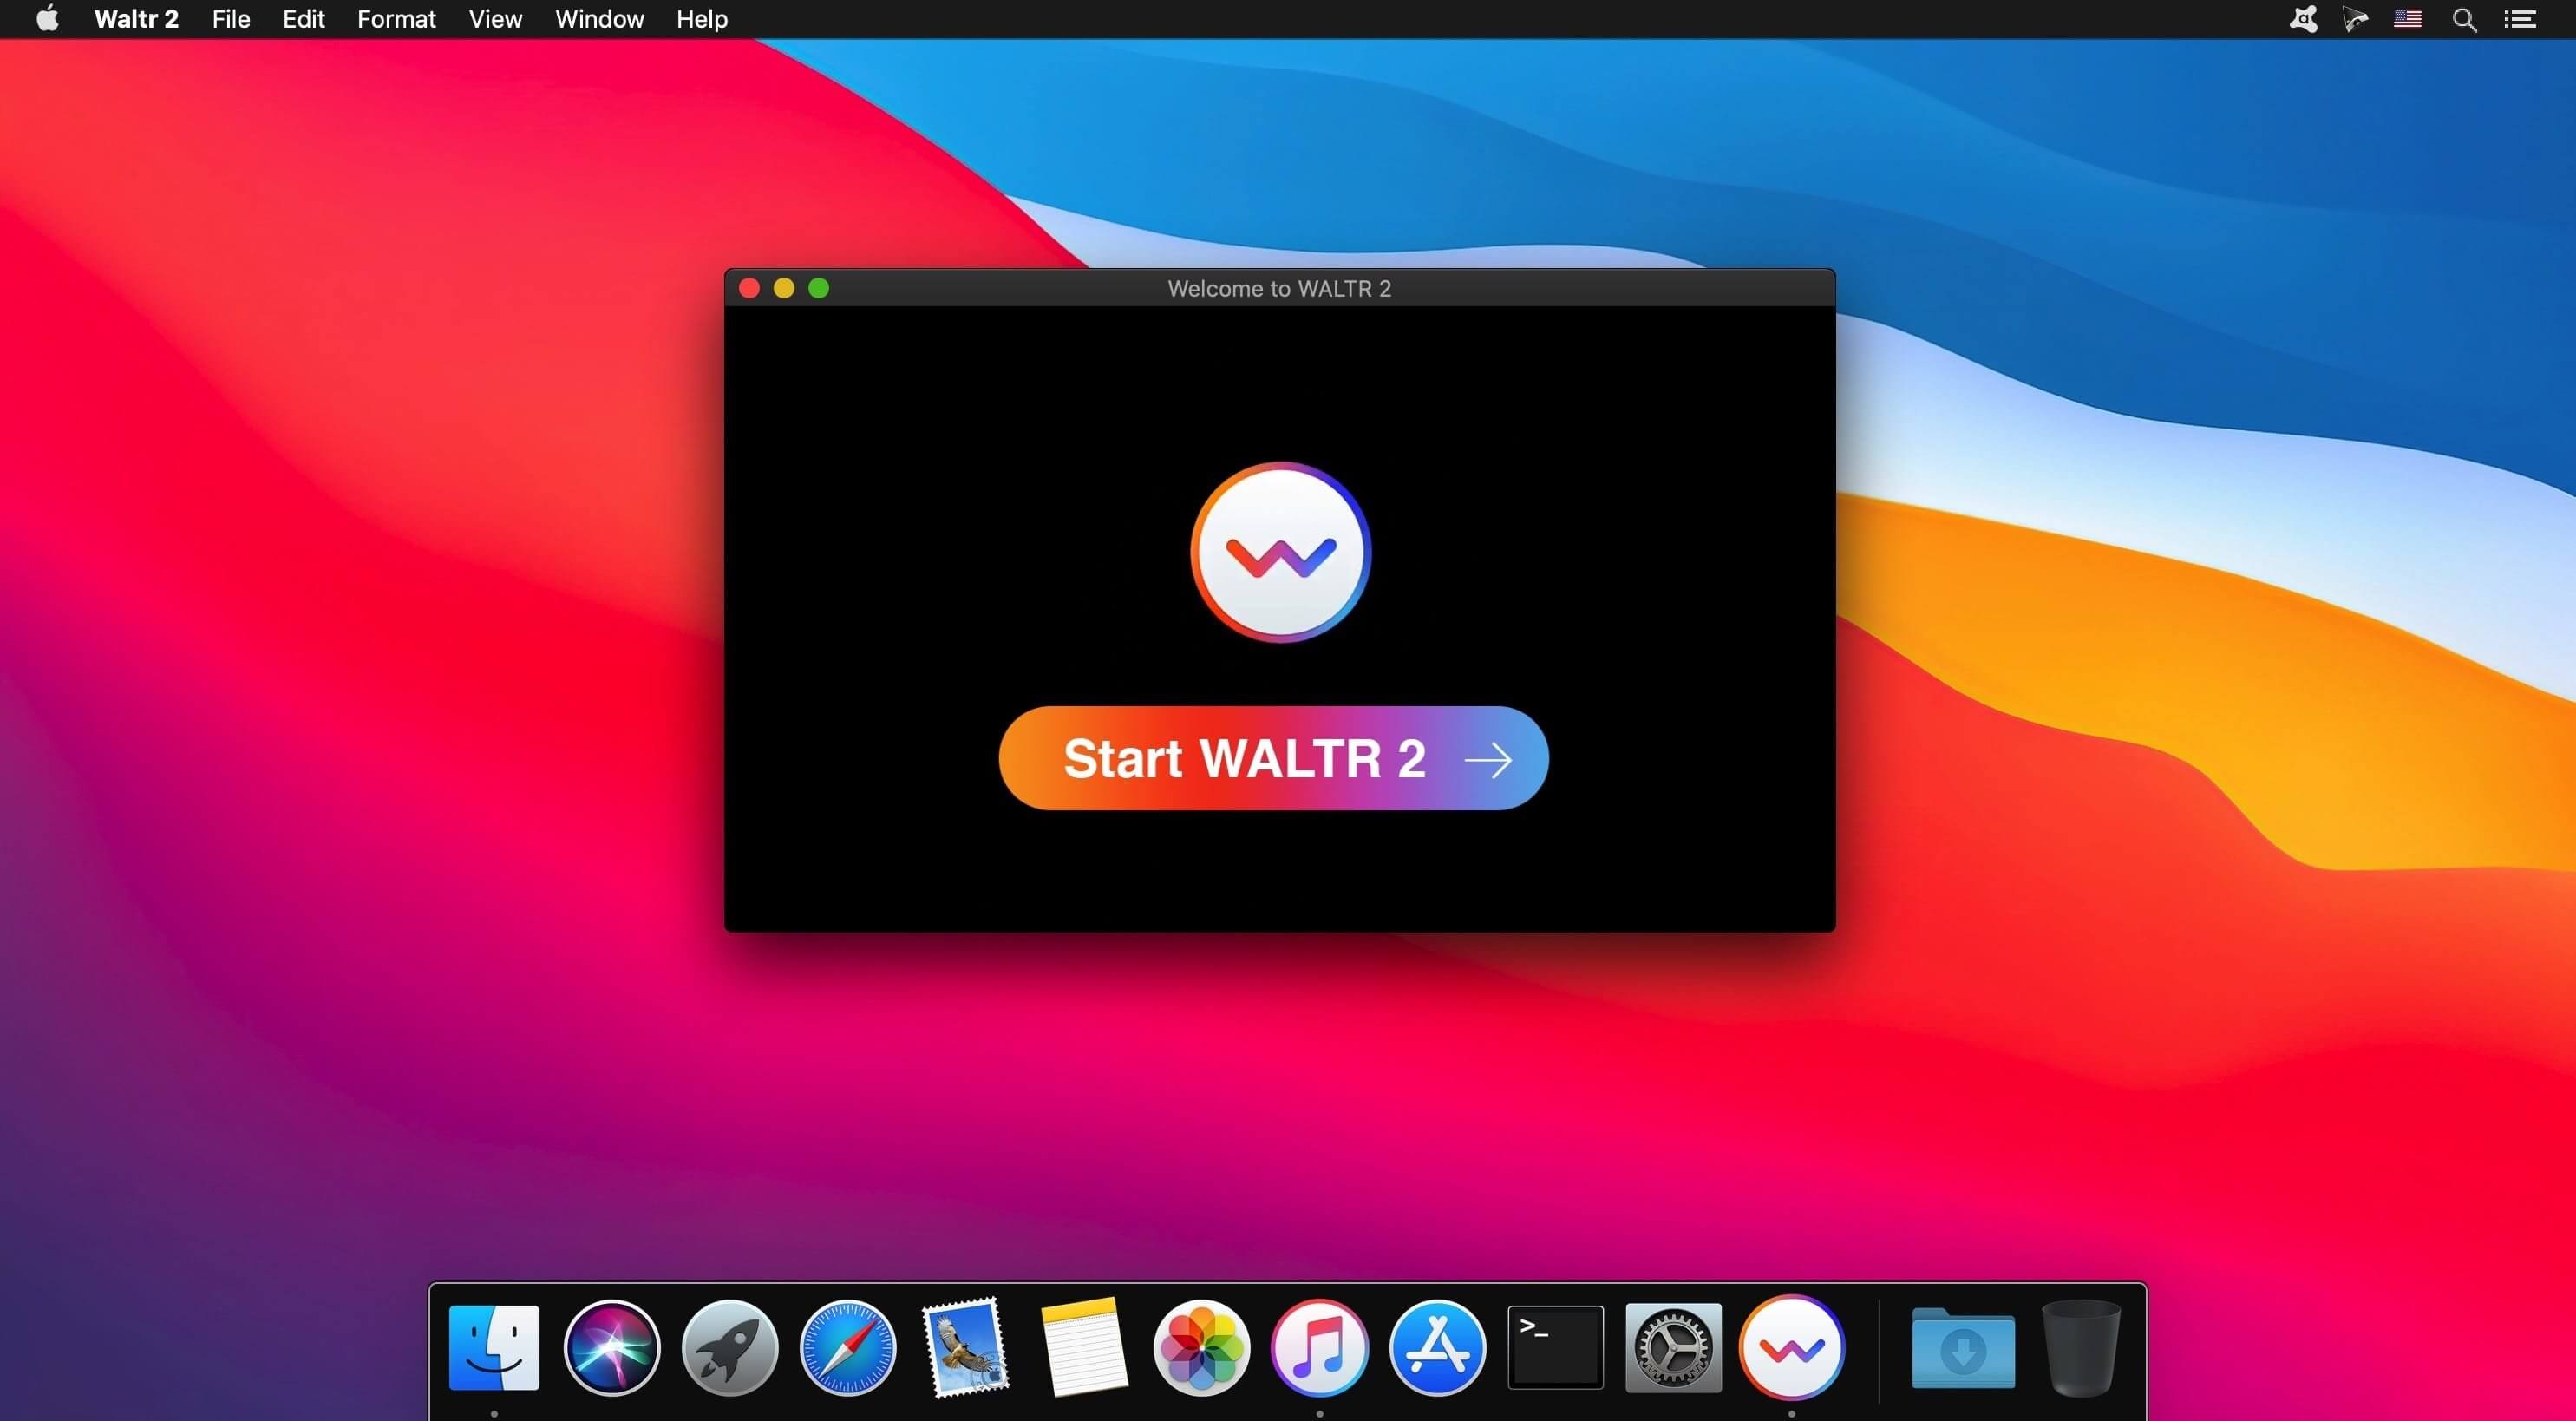Open Siri from the Dock
This screenshot has width=2576, height=1421.
(x=612, y=1347)
